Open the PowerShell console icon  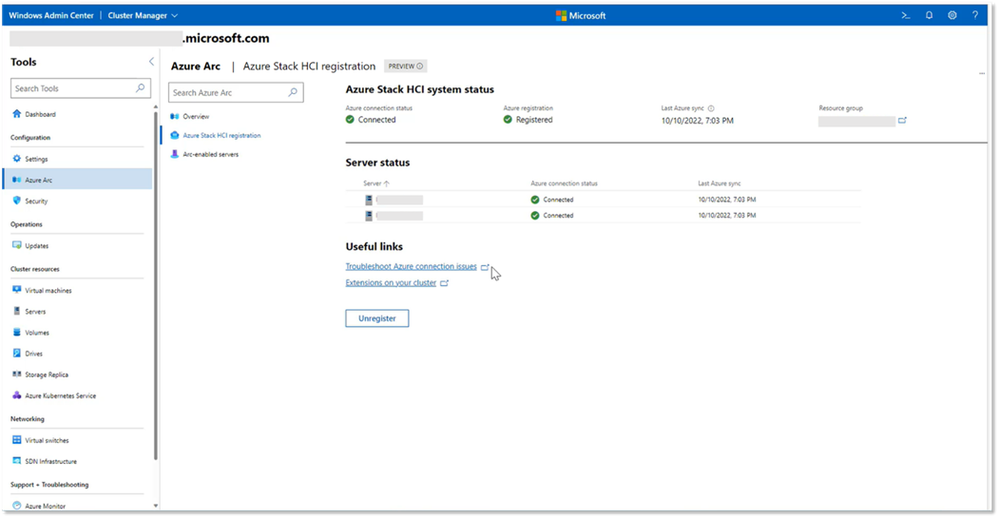905,15
